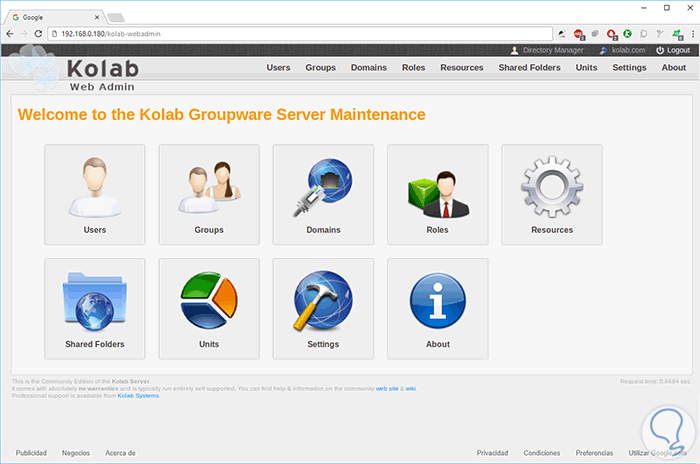This screenshot has width=700, height=464.
Task: Click the browser forward arrow
Action: point(24,33)
